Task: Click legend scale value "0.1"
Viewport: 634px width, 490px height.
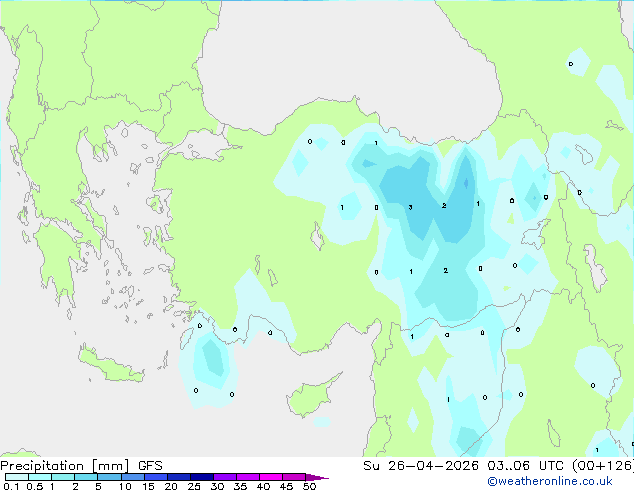Action: coord(11,486)
